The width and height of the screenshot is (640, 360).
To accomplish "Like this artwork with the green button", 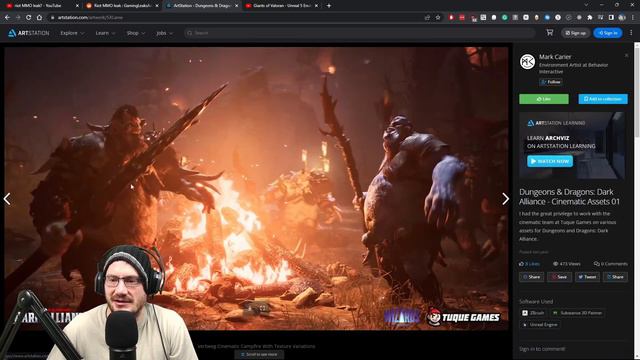I will coord(544,99).
